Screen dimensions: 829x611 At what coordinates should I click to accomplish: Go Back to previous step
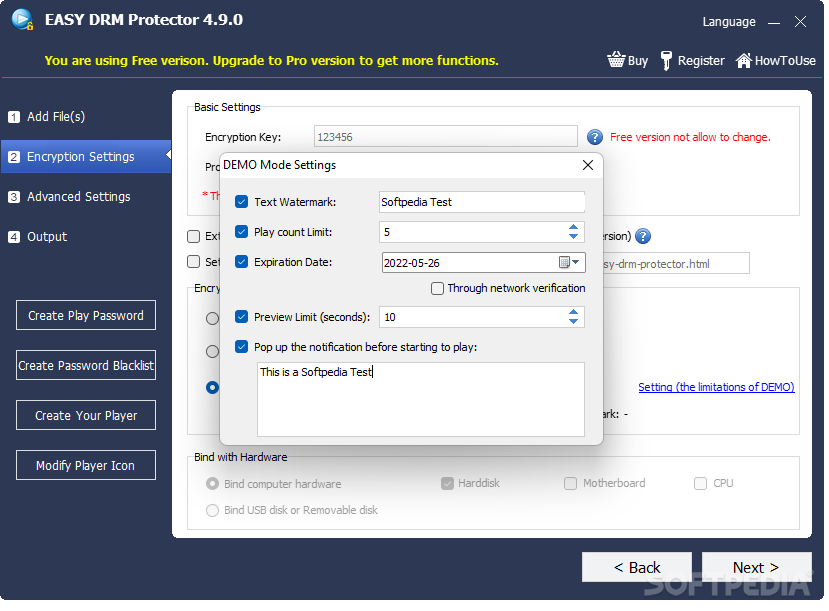click(x=637, y=567)
